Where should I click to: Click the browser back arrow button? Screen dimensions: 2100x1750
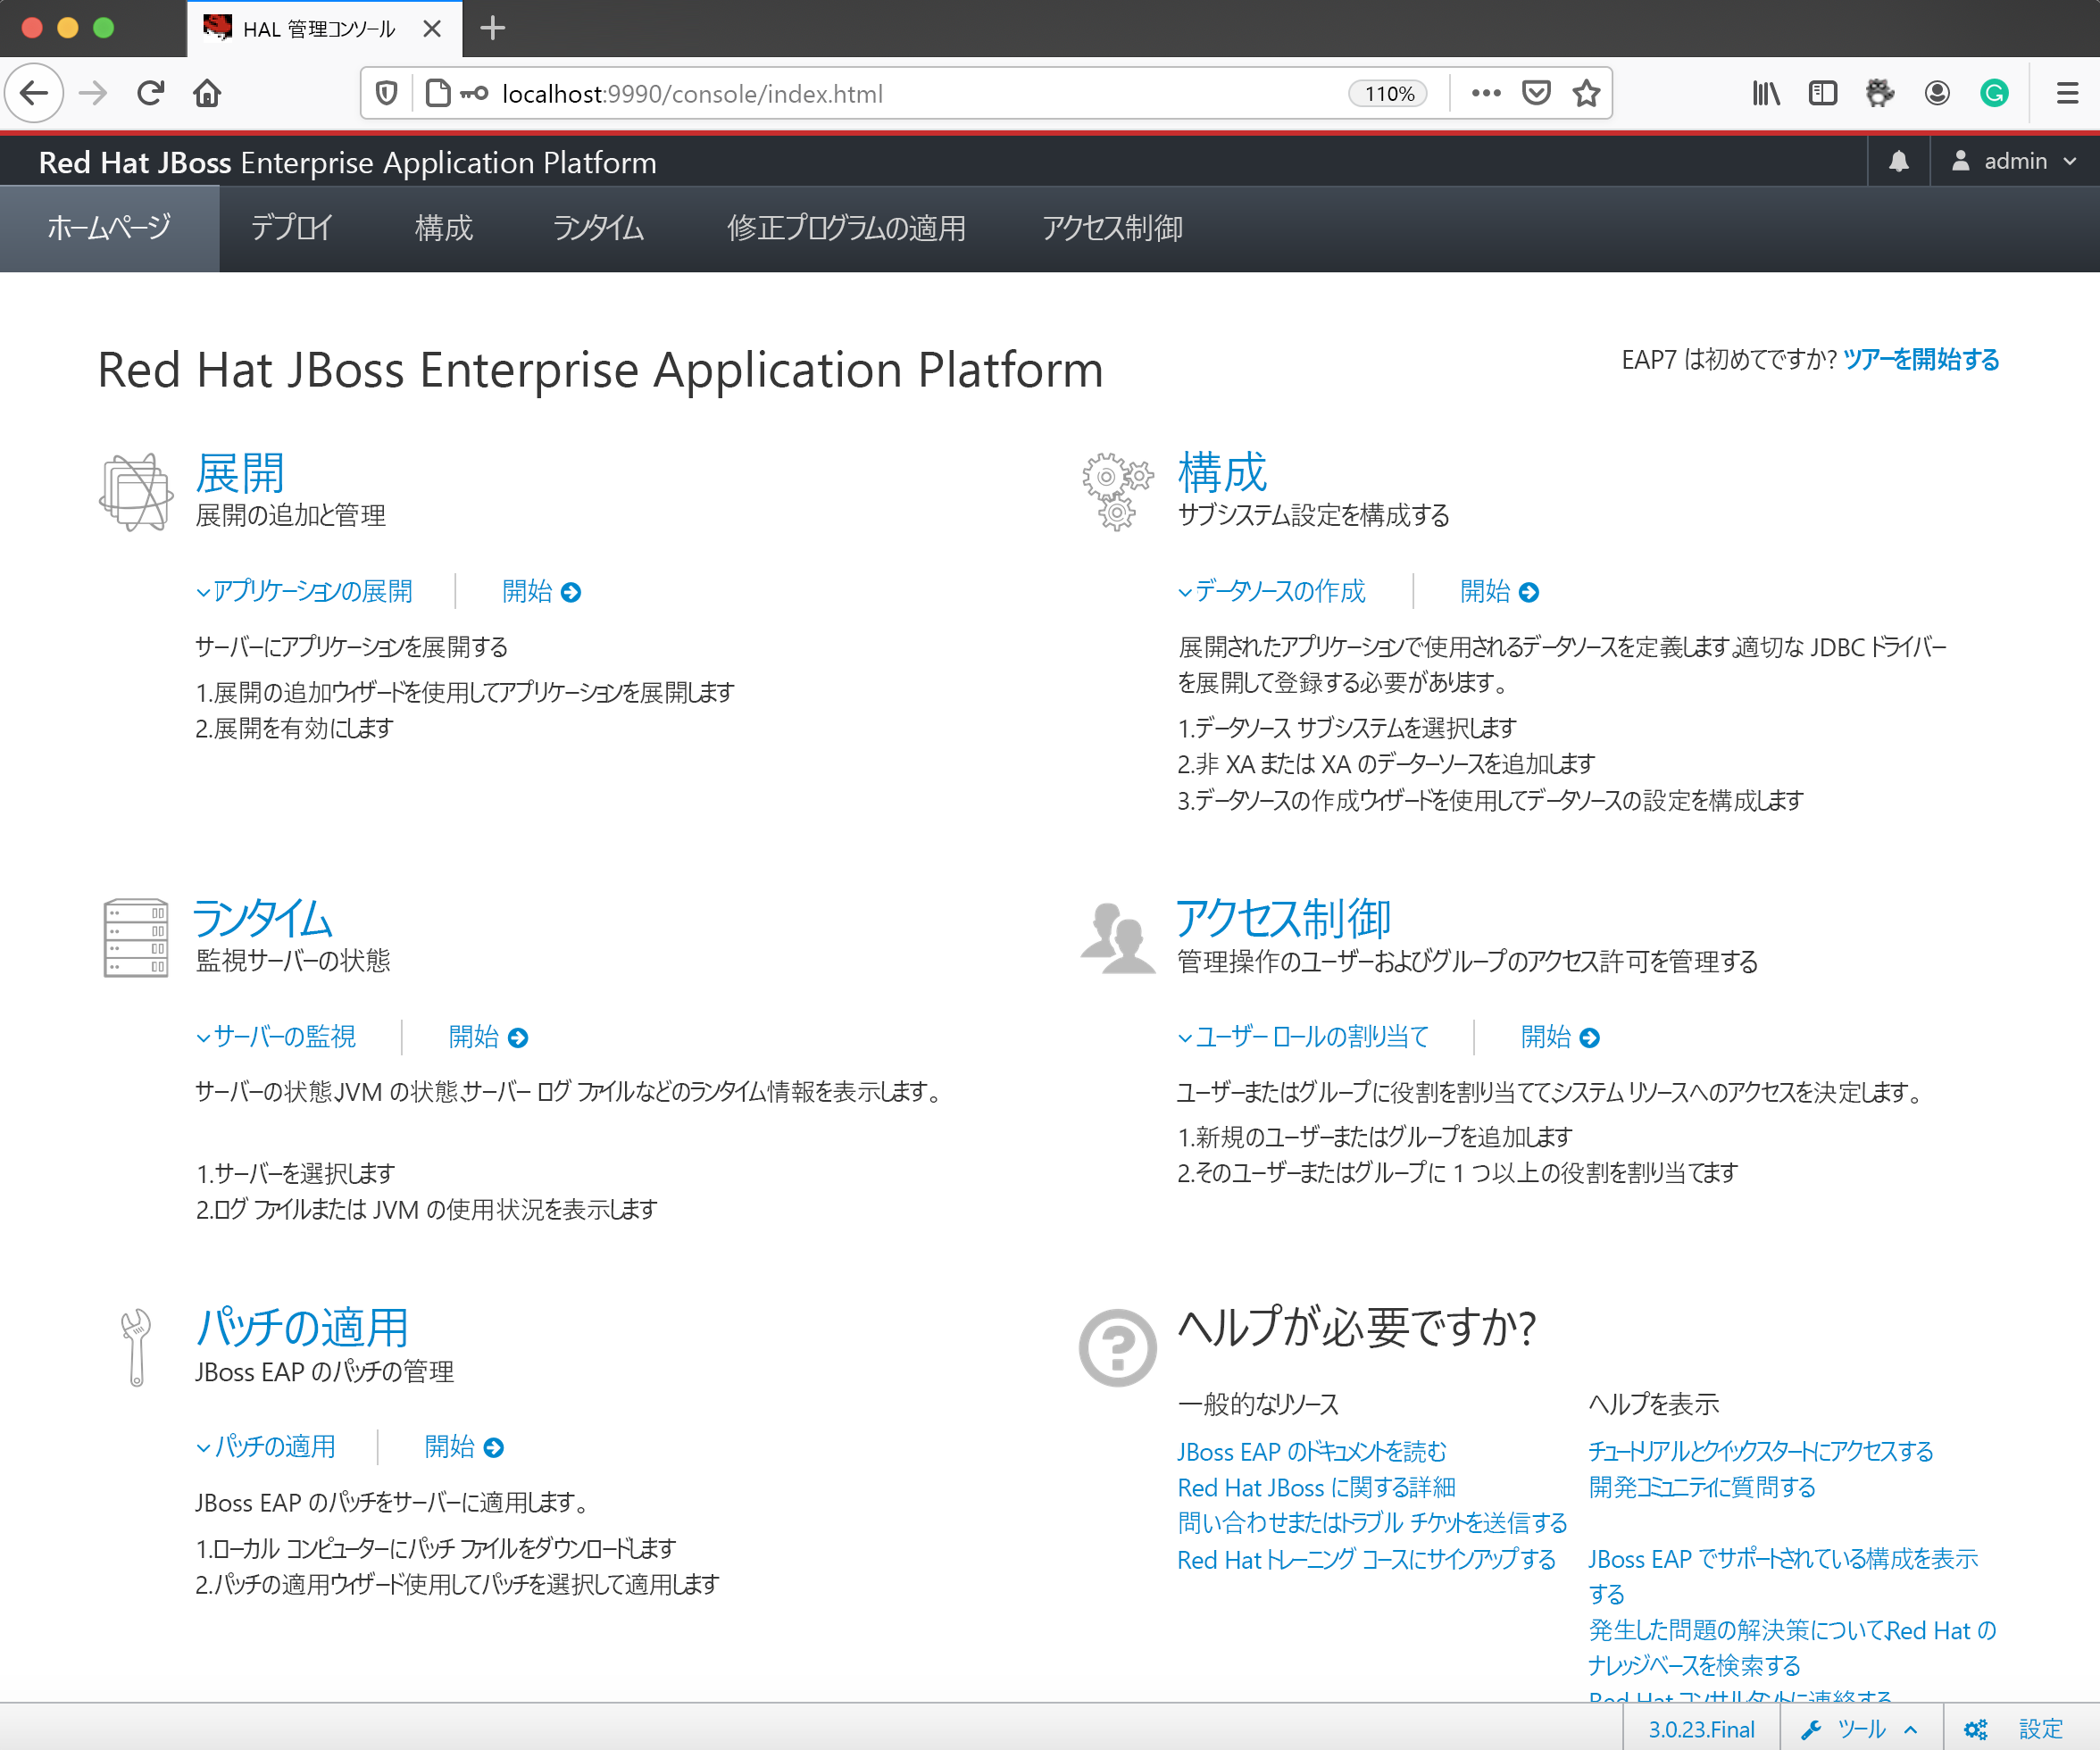(x=34, y=93)
